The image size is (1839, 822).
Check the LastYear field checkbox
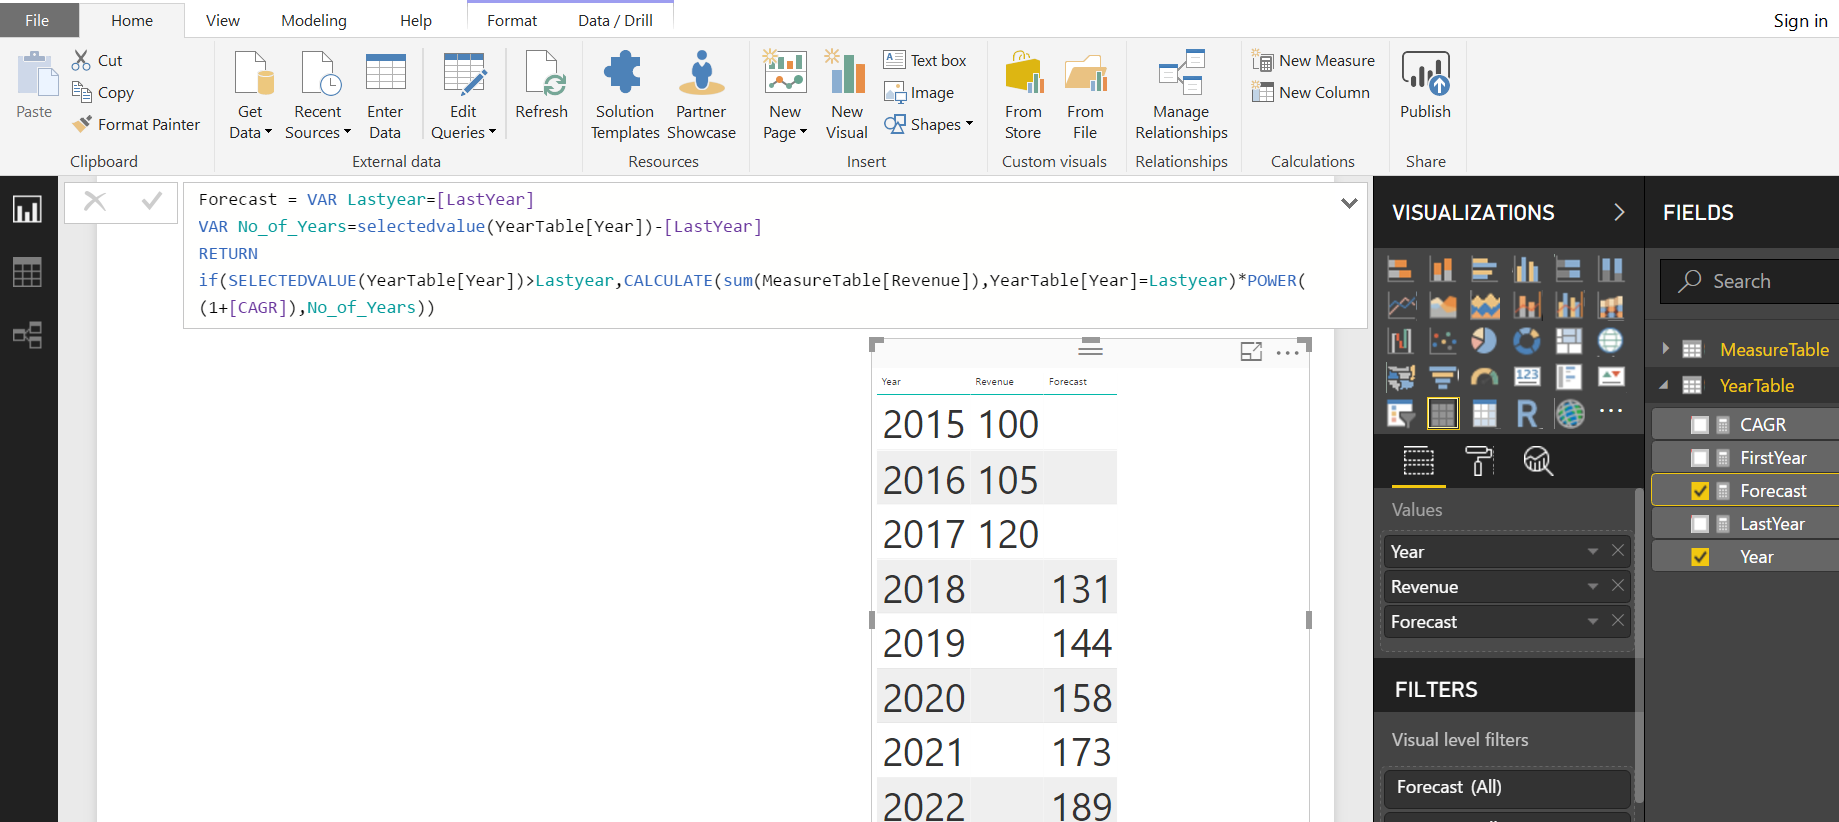(1700, 524)
